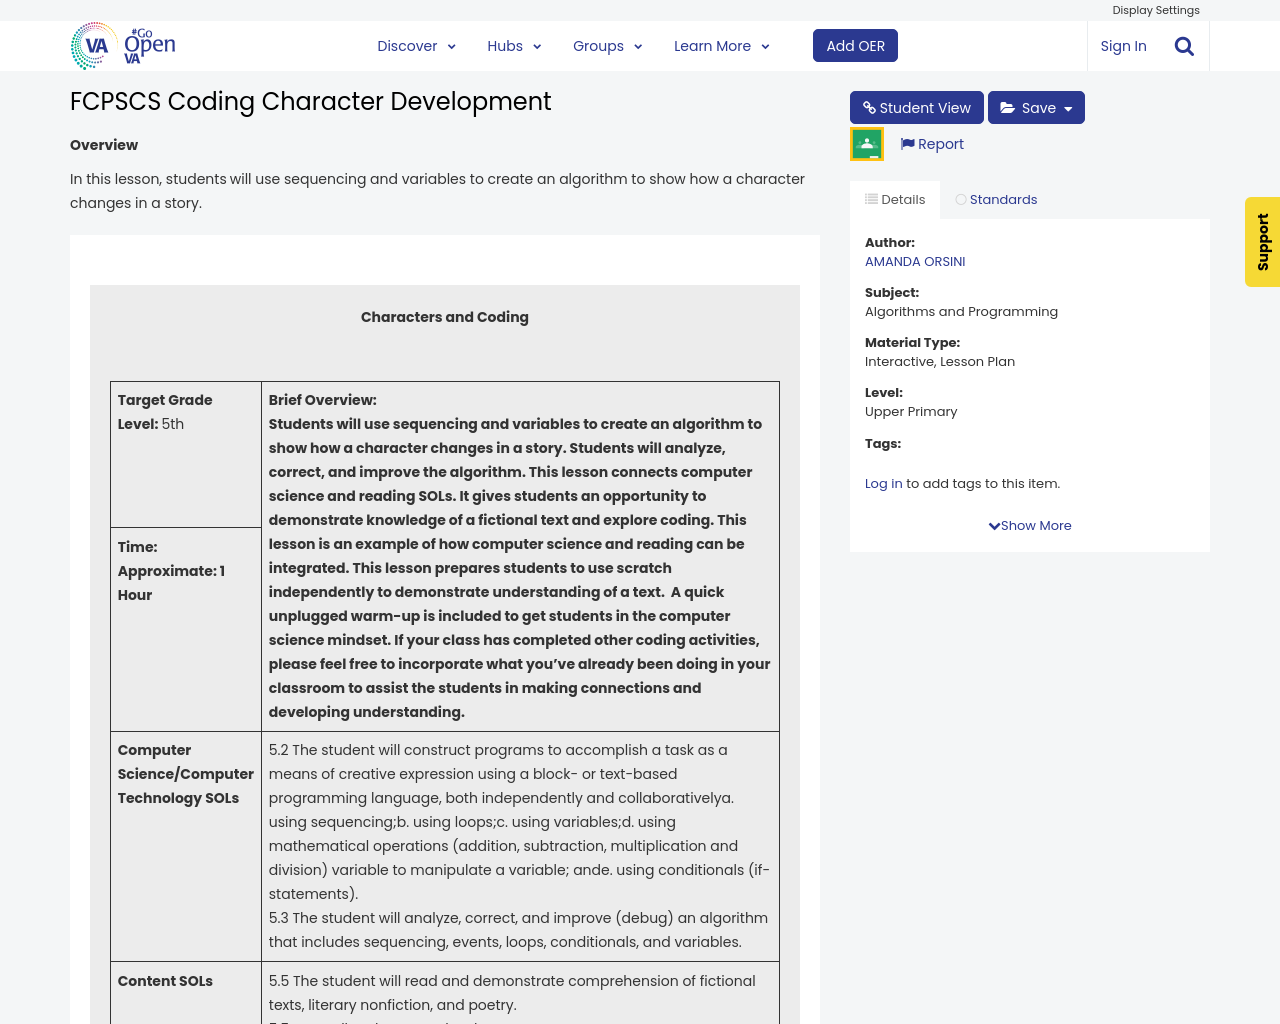Click the Computer Science/Computer Technology SOLs label
1280x1024 pixels.
click(186, 774)
